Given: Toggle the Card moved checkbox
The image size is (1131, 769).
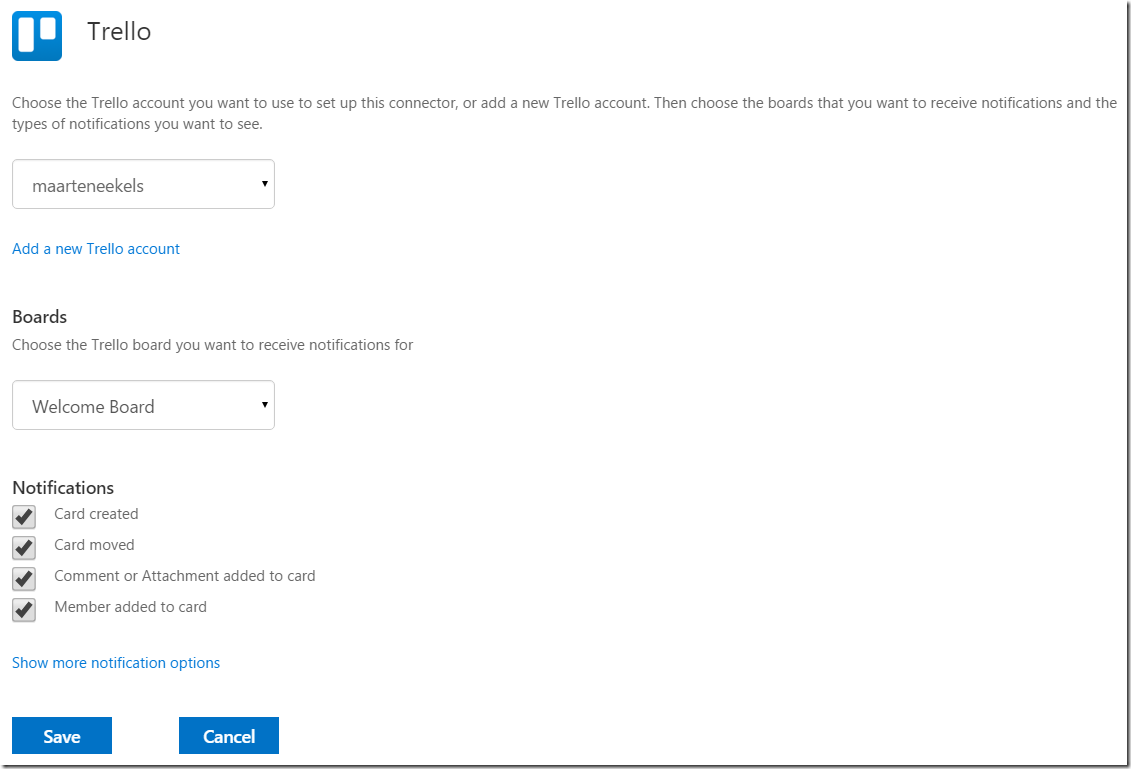Looking at the screenshot, I should tap(24, 547).
